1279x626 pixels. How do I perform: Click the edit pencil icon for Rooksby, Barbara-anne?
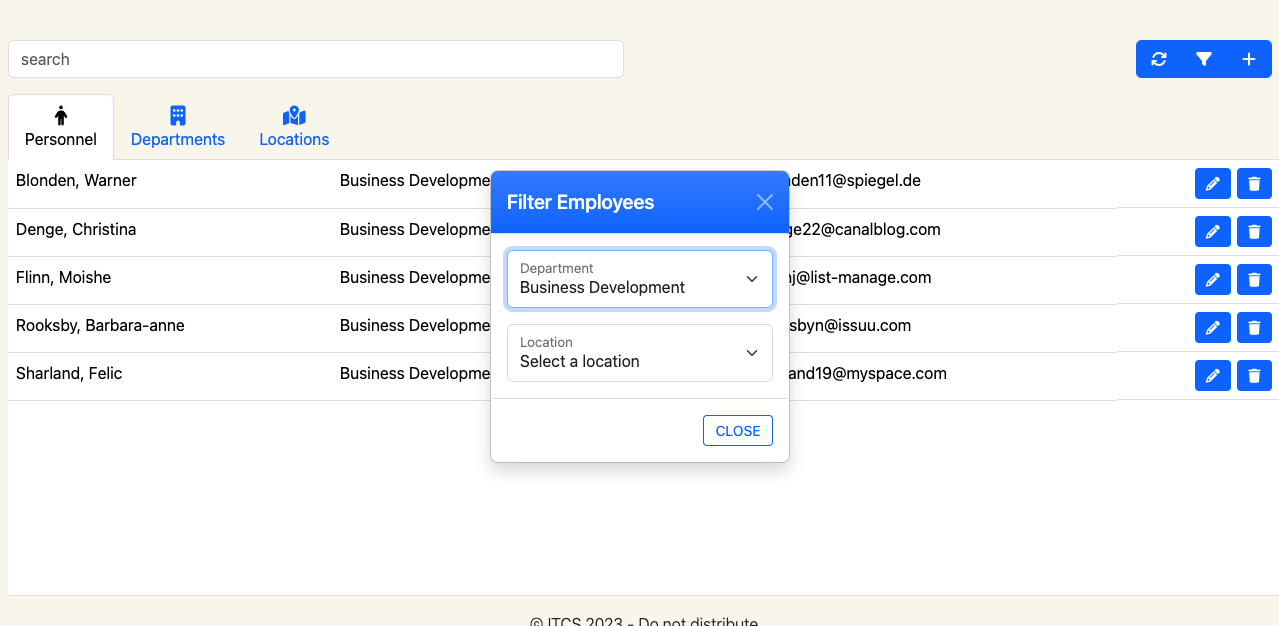[x=1212, y=327]
